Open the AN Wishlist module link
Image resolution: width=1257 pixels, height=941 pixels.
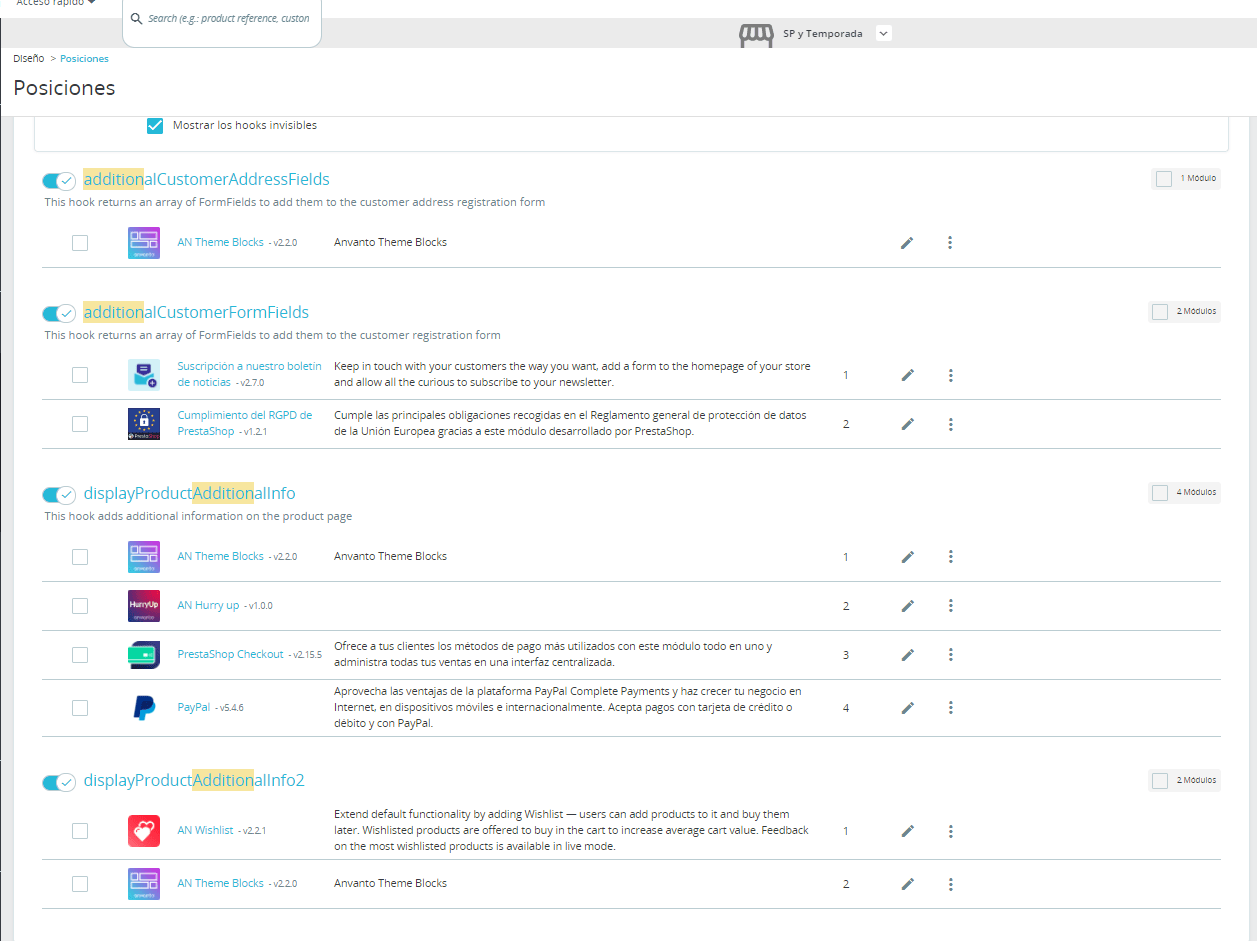pyautogui.click(x=205, y=831)
